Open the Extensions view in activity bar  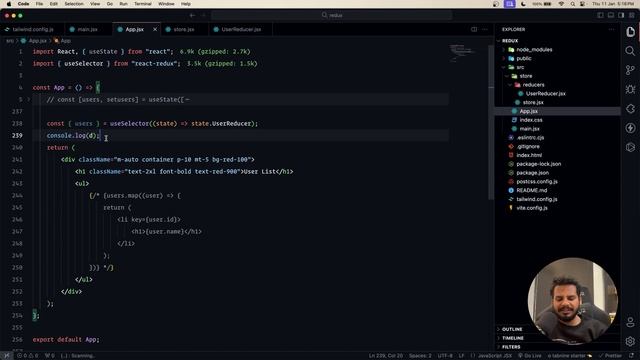pos(630,109)
